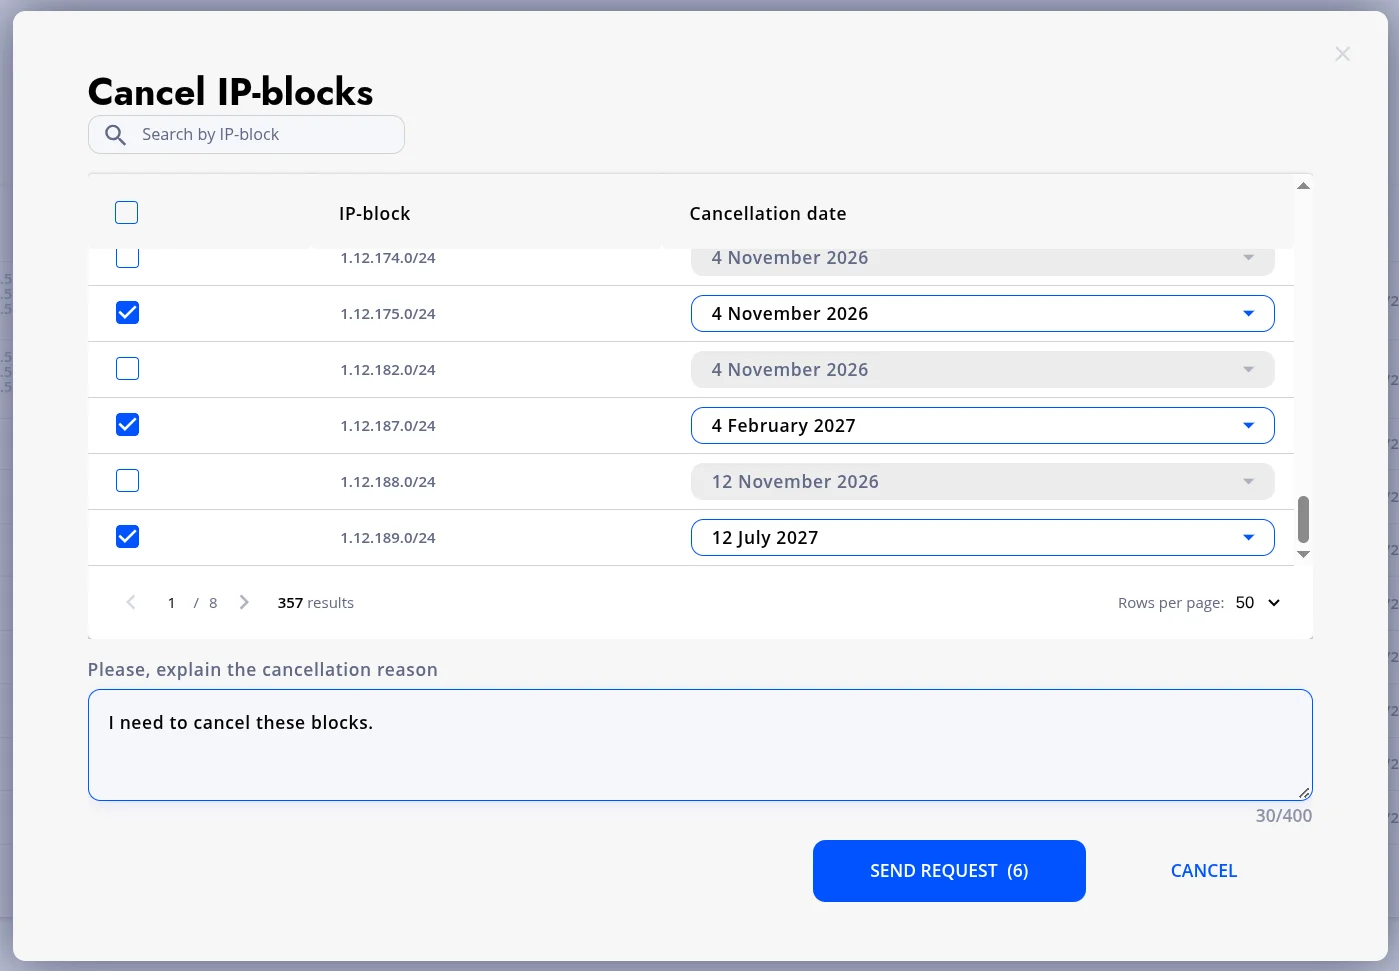Click the textarea resize handle icon
This screenshot has height=971, width=1399.
click(x=1304, y=792)
